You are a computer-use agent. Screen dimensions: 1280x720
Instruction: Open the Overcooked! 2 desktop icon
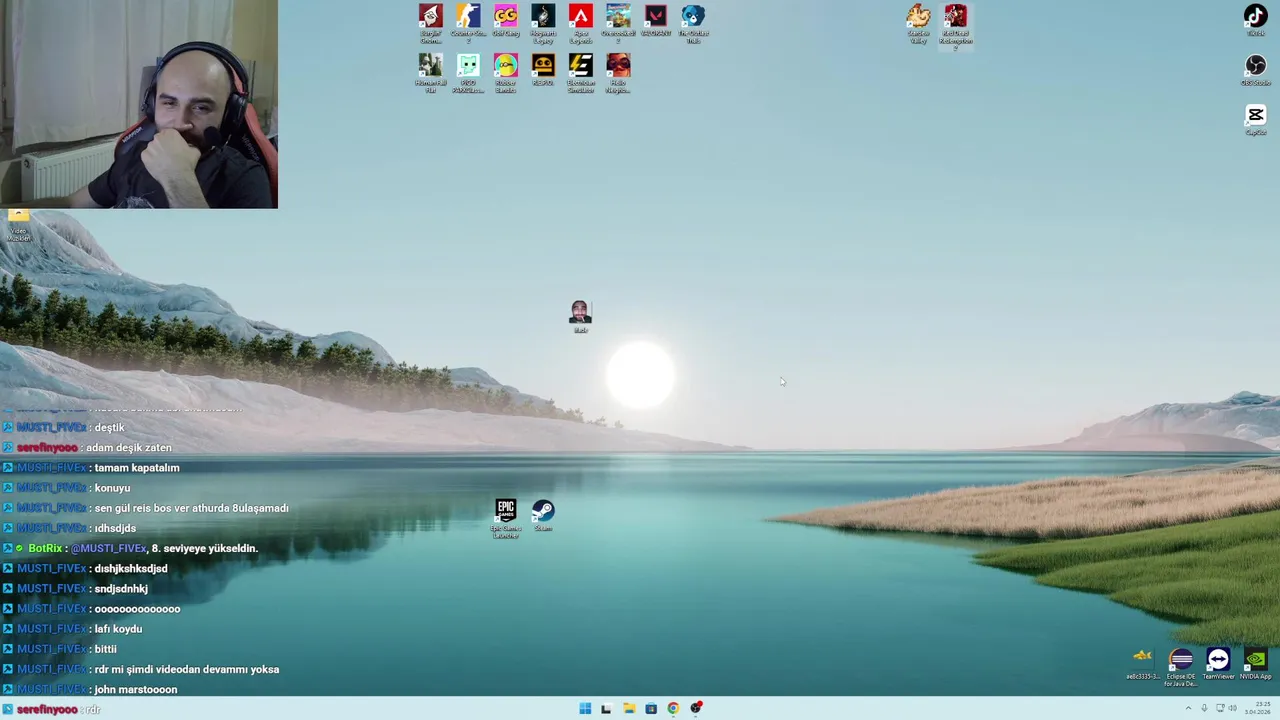(618, 24)
